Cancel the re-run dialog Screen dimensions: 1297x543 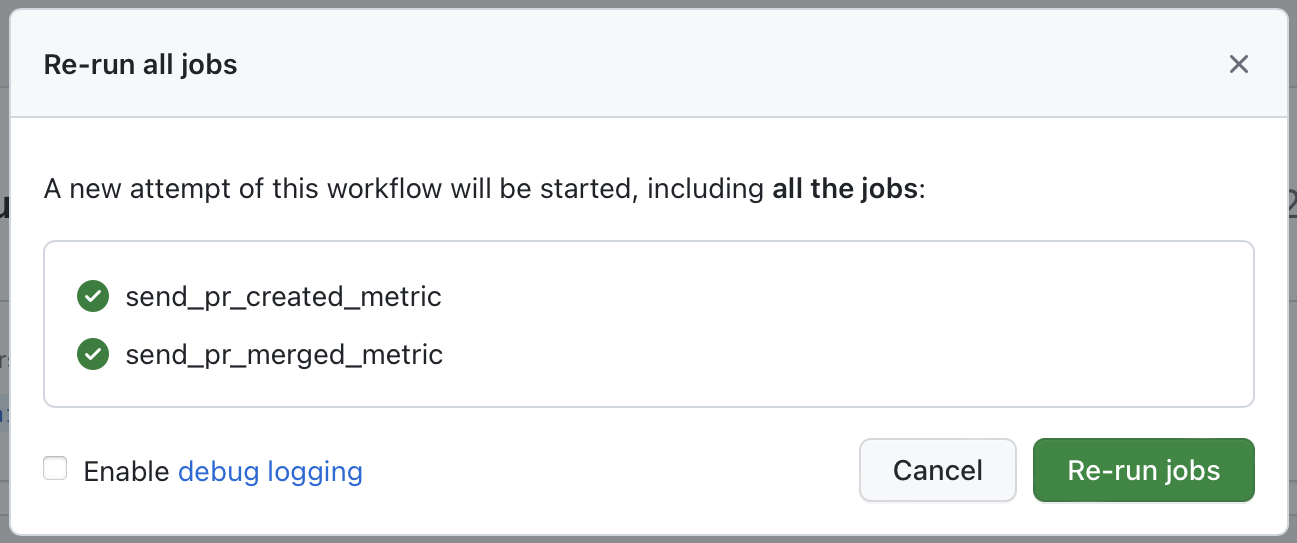coord(937,470)
